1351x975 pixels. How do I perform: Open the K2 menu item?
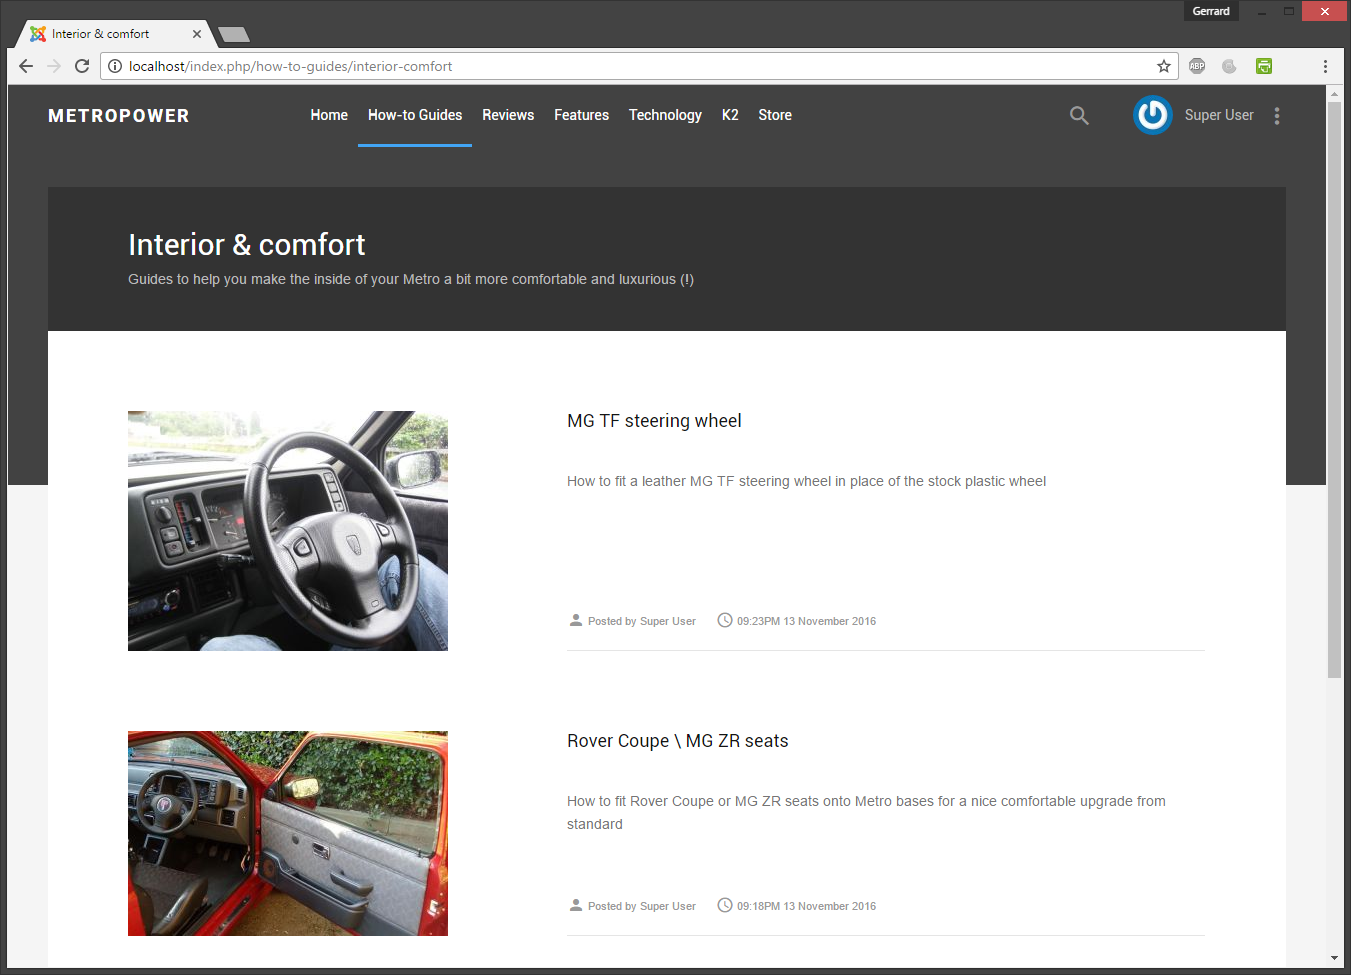[730, 115]
